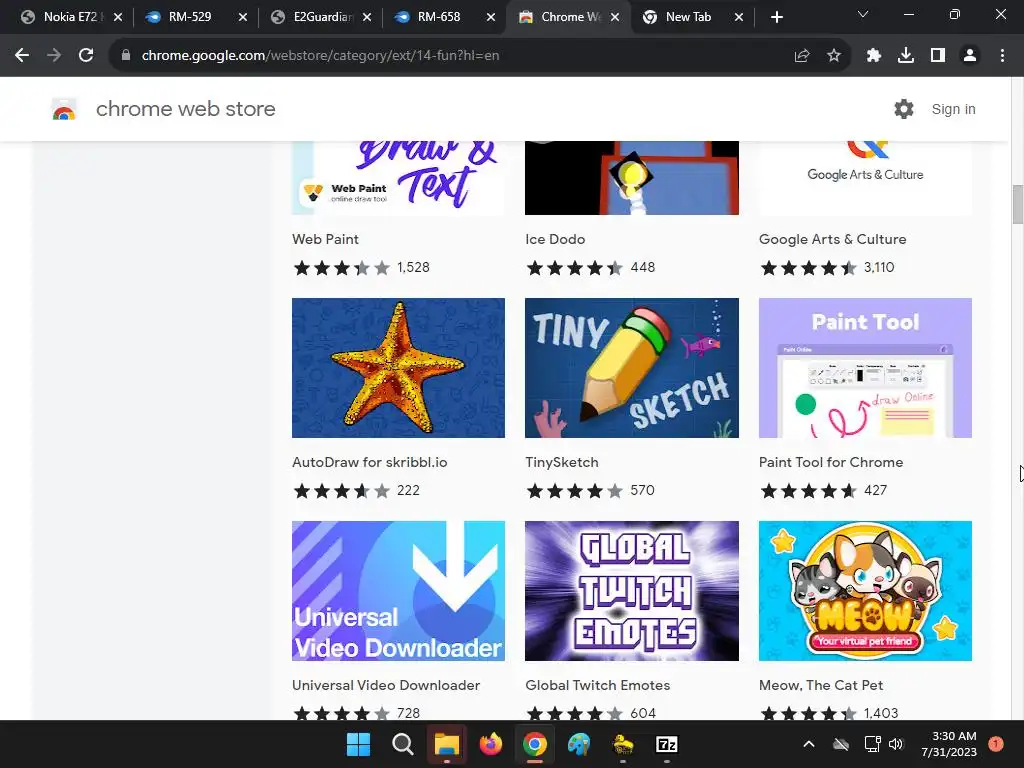
Task: Bookmark this page with the star icon
Action: click(x=834, y=56)
